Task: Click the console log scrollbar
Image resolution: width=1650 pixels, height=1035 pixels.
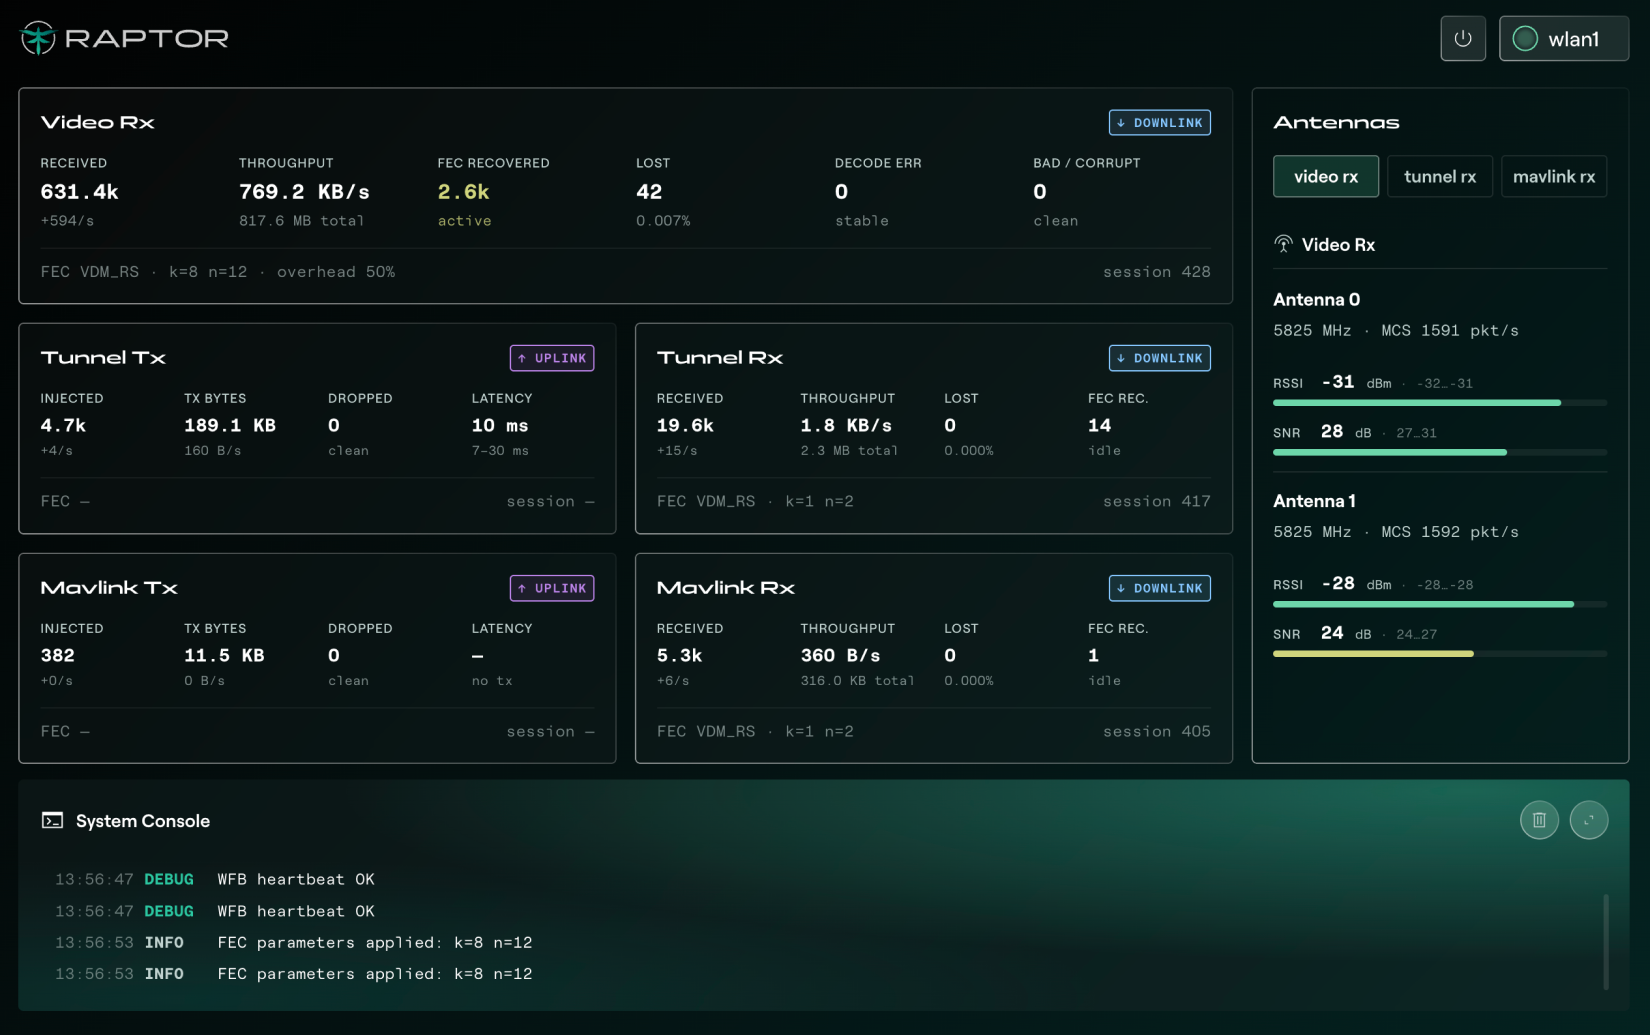Action: [x=1606, y=941]
